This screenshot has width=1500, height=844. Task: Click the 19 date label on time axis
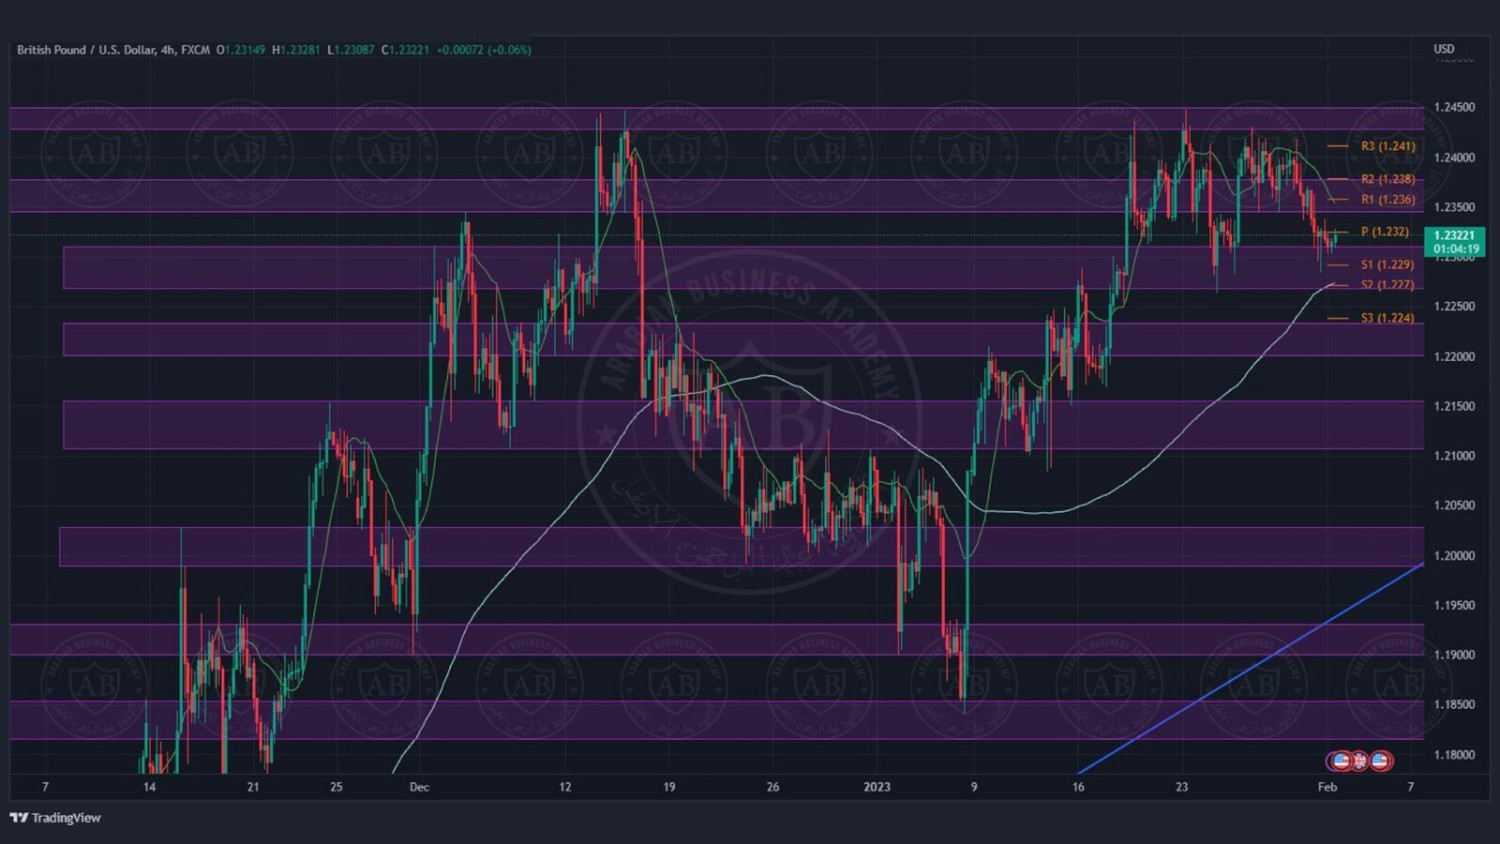tap(669, 787)
